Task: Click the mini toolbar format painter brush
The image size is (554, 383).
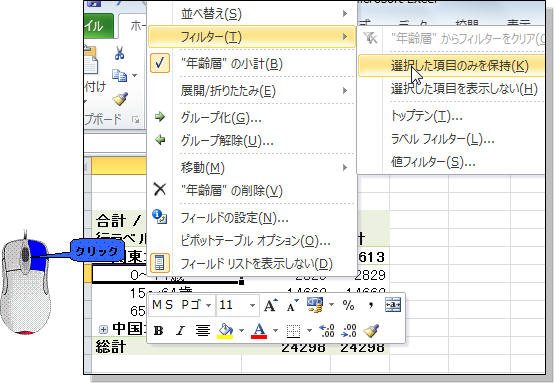Action: [x=371, y=331]
